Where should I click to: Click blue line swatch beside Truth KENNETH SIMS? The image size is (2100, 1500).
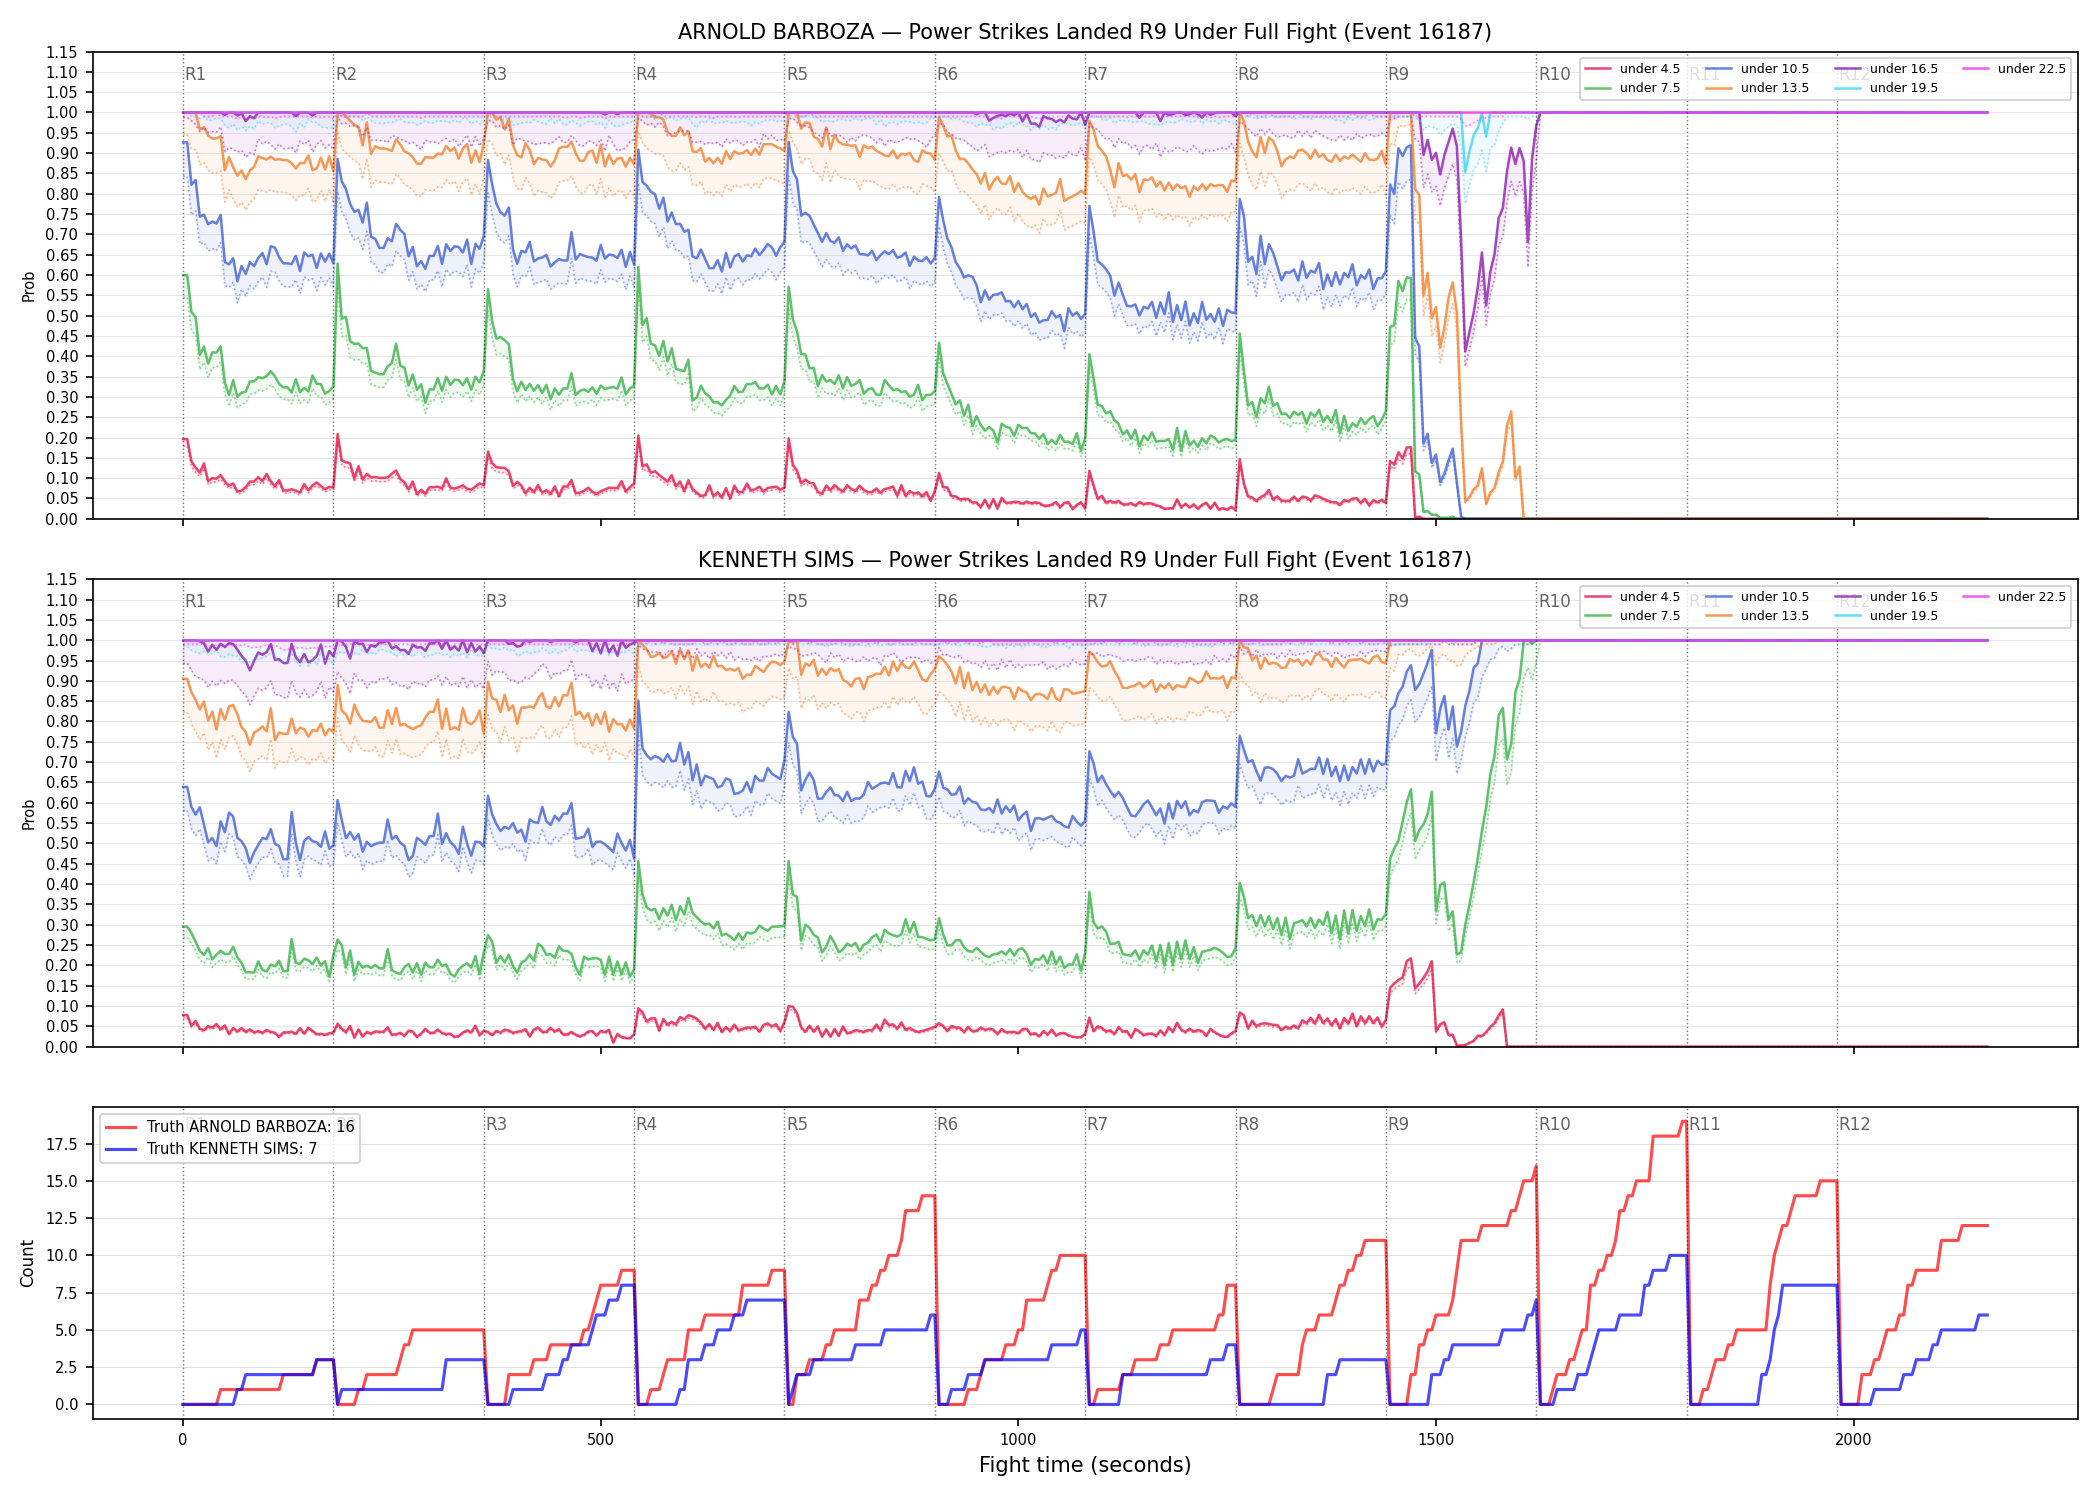pyautogui.click(x=122, y=1149)
